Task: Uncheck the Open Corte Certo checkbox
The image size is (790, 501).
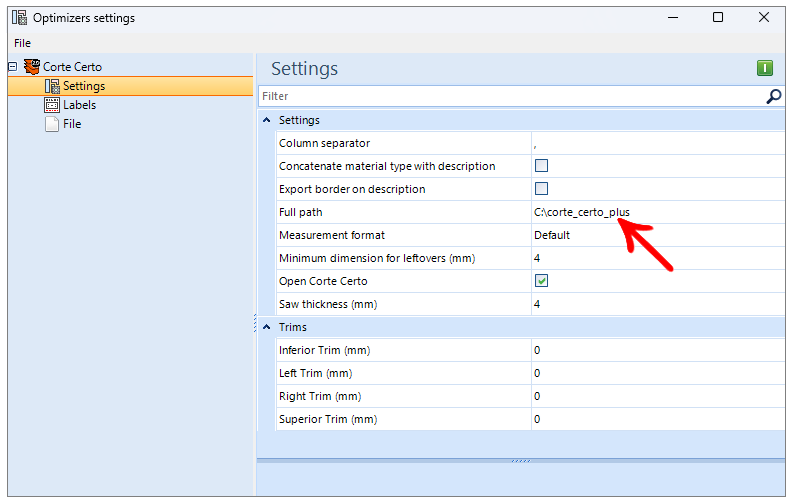Action: coord(541,281)
